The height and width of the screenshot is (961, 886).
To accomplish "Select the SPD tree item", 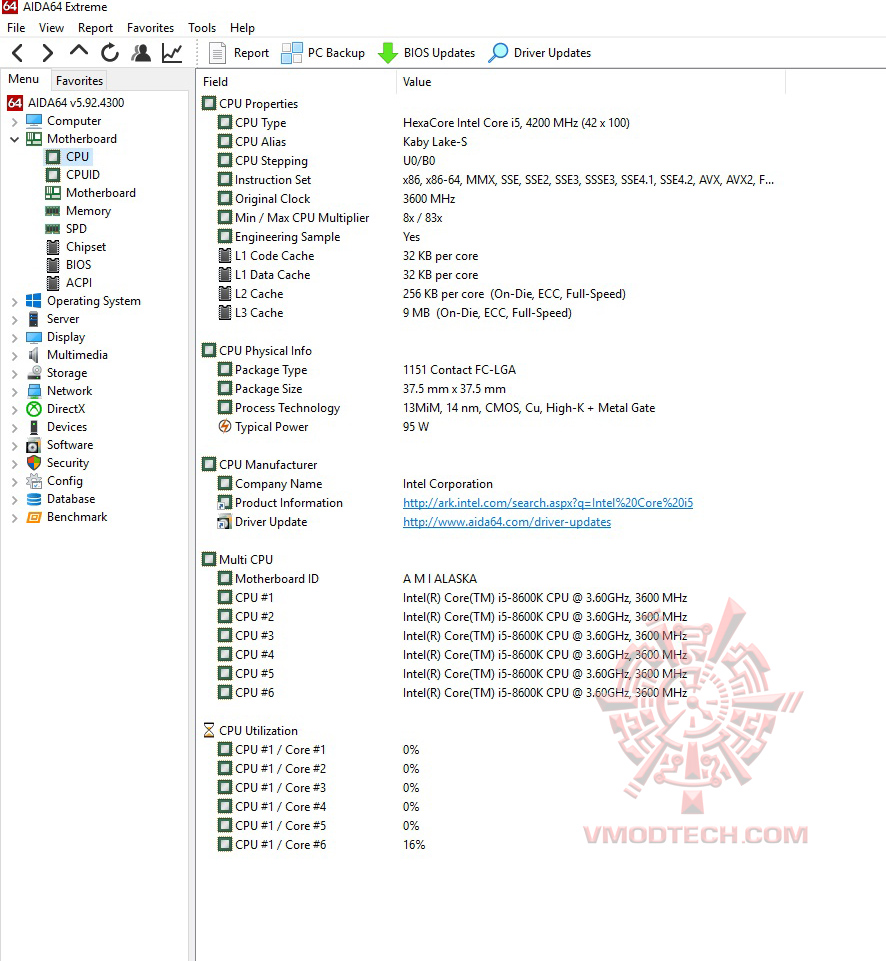I will pos(67,229).
